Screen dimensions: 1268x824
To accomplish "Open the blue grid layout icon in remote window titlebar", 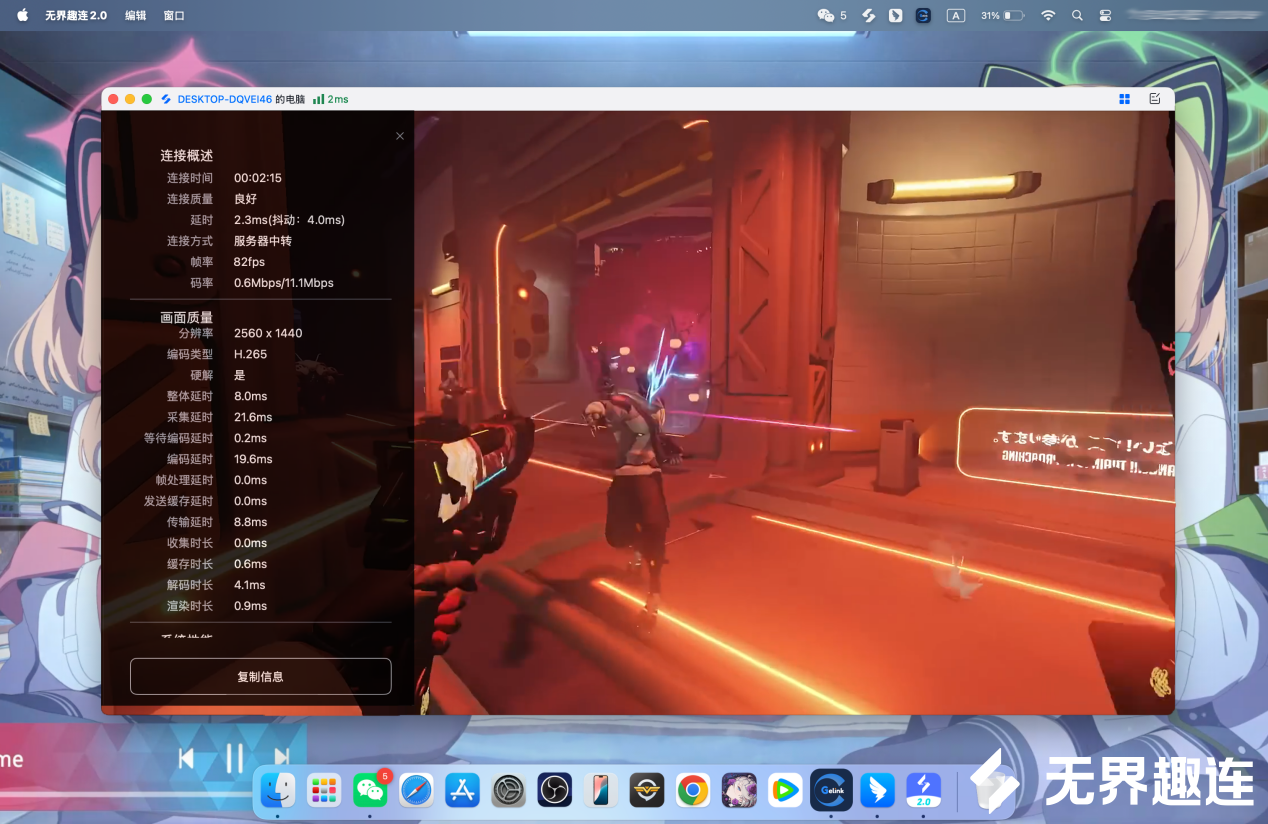I will (1125, 99).
